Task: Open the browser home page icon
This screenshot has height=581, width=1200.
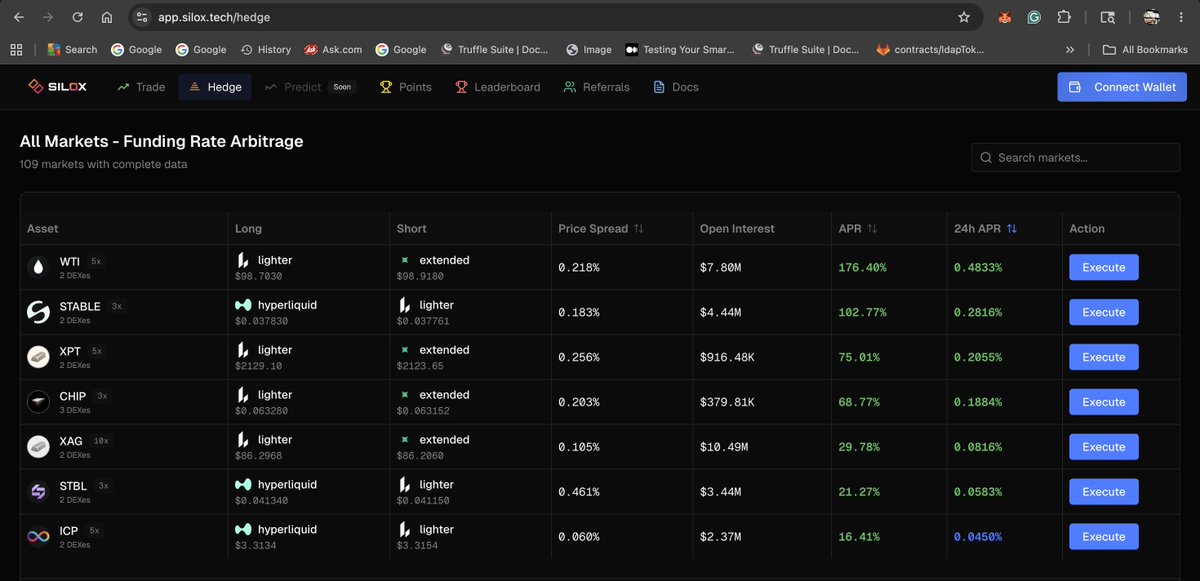Action: [107, 17]
